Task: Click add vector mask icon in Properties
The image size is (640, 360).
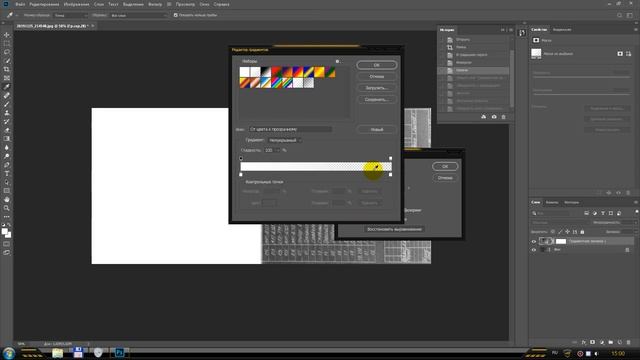Action: pos(629,53)
